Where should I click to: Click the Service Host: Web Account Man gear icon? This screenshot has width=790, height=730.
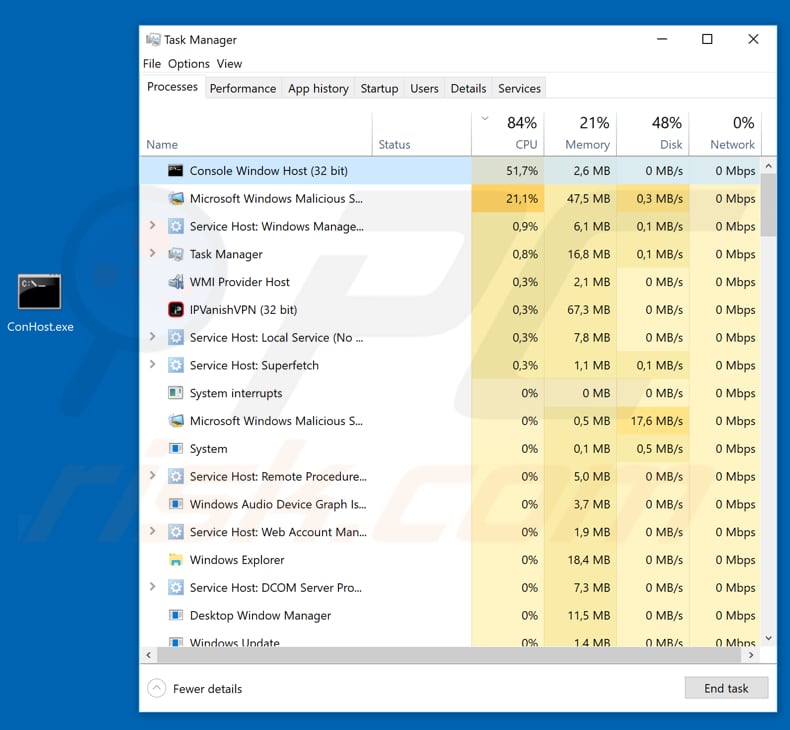pos(175,532)
